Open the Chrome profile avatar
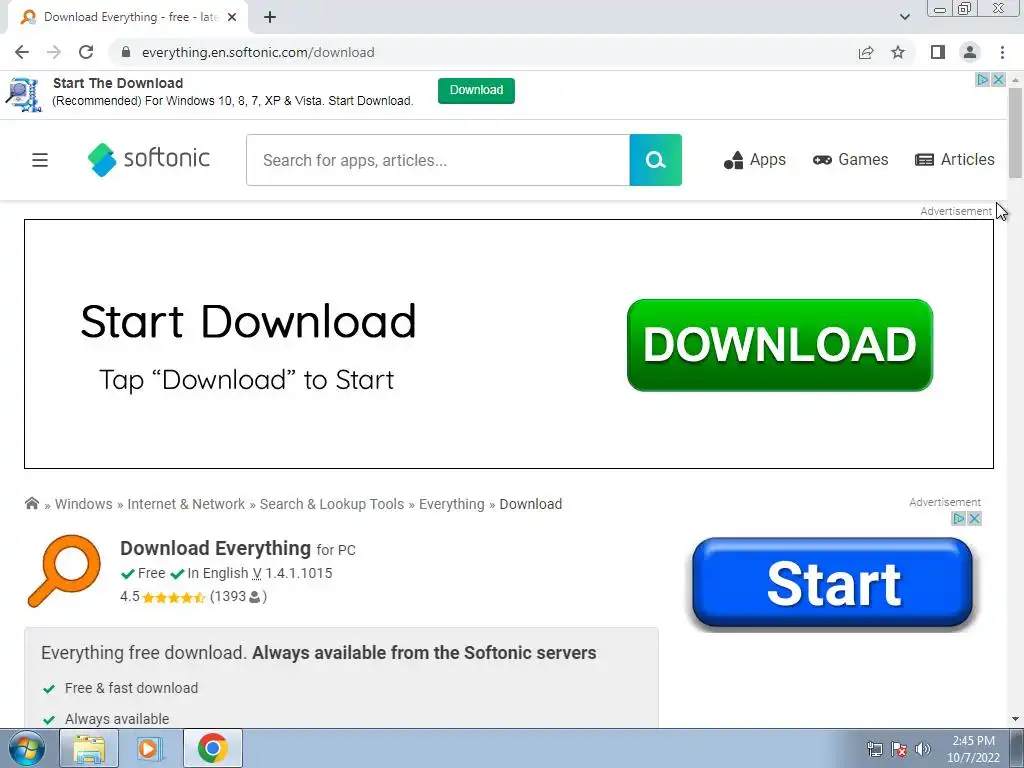Image resolution: width=1024 pixels, height=768 pixels. pyautogui.click(x=970, y=52)
